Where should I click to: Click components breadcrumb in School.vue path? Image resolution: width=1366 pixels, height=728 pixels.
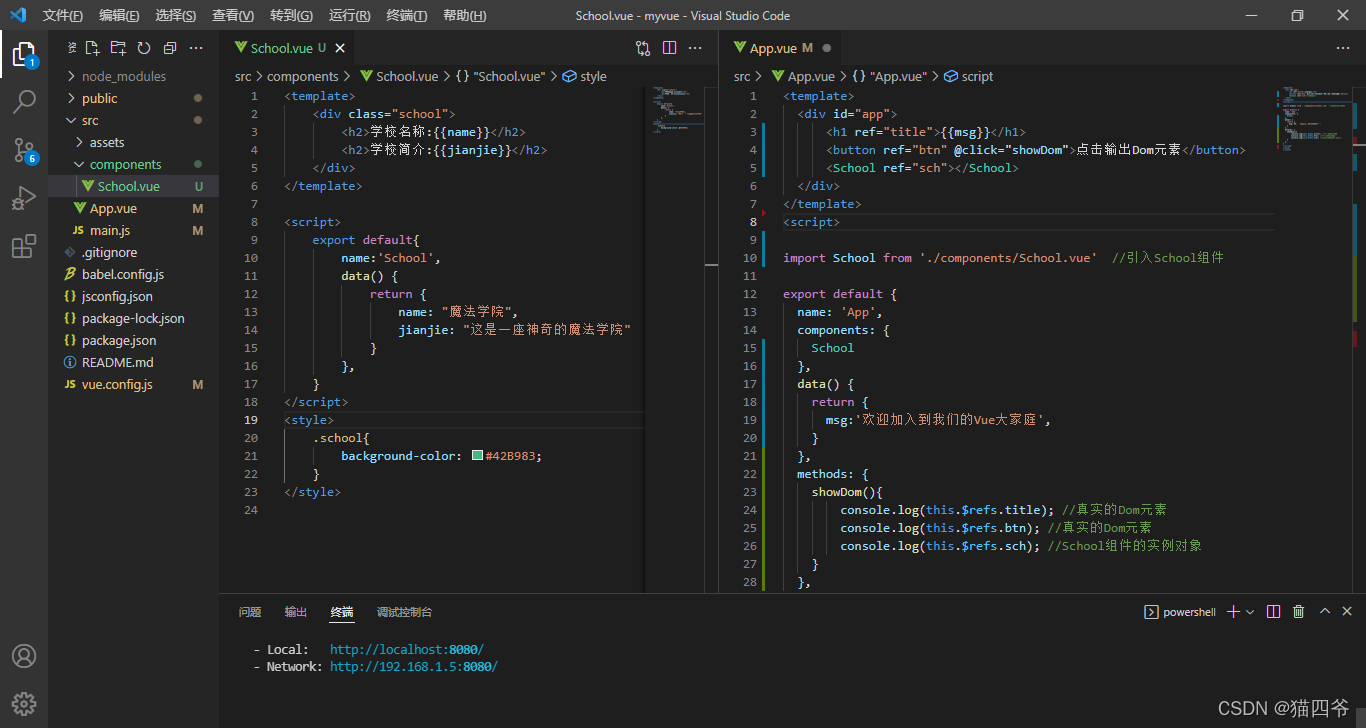point(303,76)
